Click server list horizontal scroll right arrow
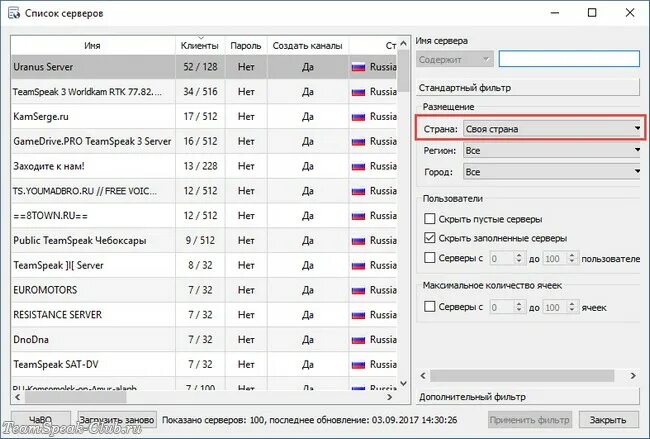The width and height of the screenshot is (650, 439). [x=389, y=397]
